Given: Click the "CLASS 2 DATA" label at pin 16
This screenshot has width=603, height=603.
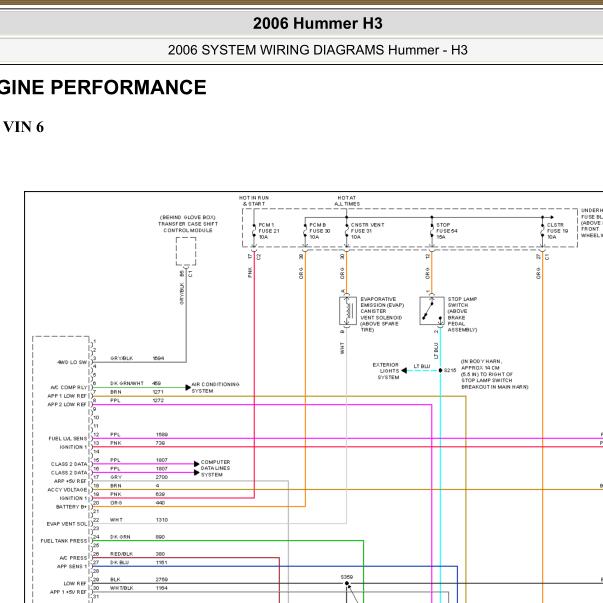Looking at the screenshot, I should pos(69,472).
